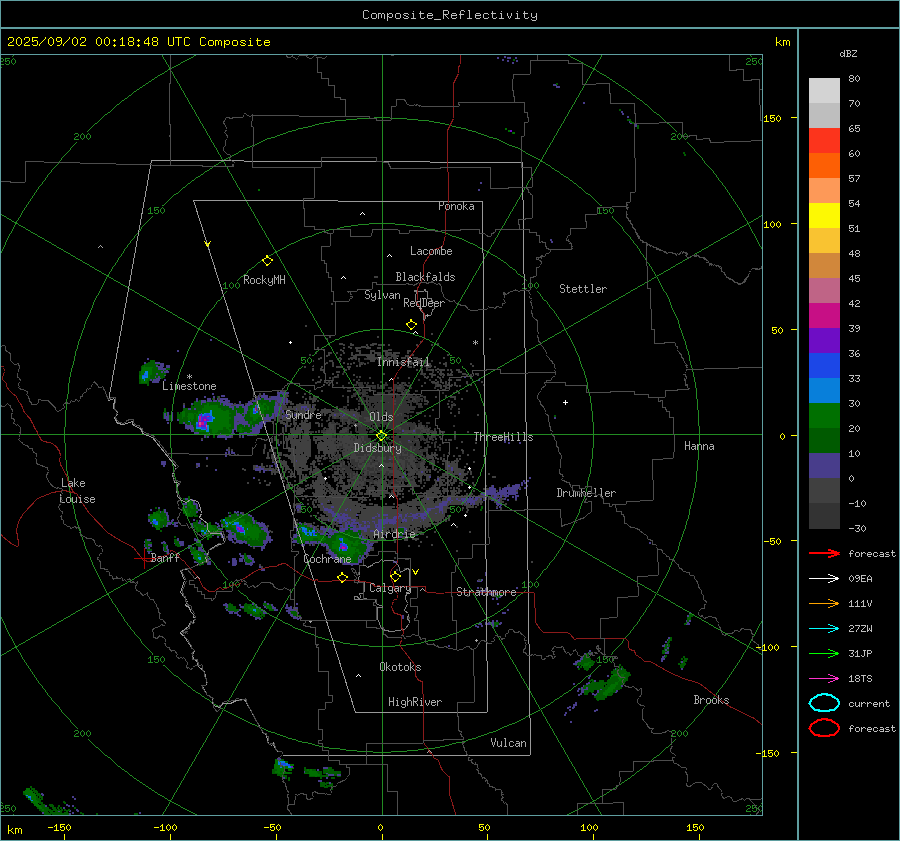The width and height of the screenshot is (900, 841).
Task: Click the cyan current ellipse icon
Action: (824, 703)
